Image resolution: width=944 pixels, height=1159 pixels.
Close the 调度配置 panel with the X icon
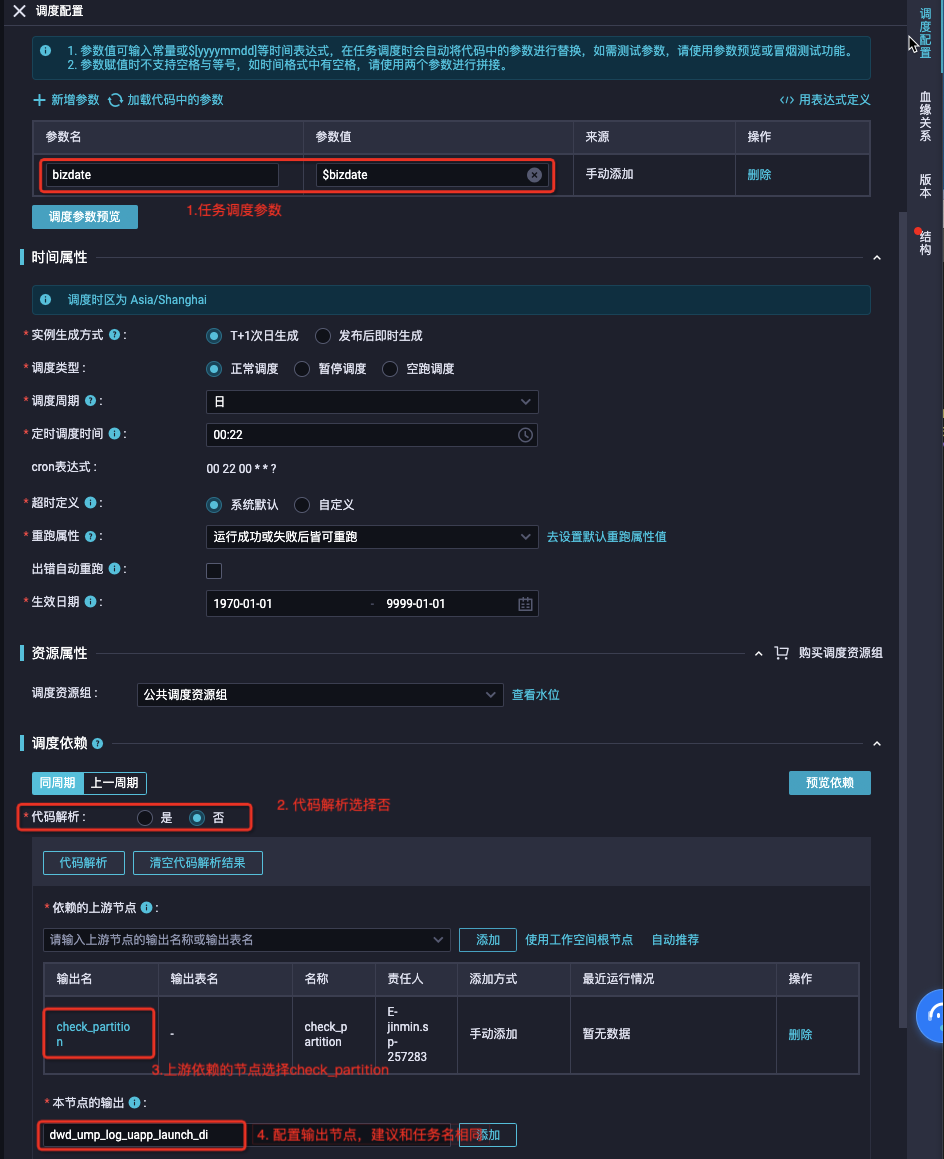(x=19, y=11)
